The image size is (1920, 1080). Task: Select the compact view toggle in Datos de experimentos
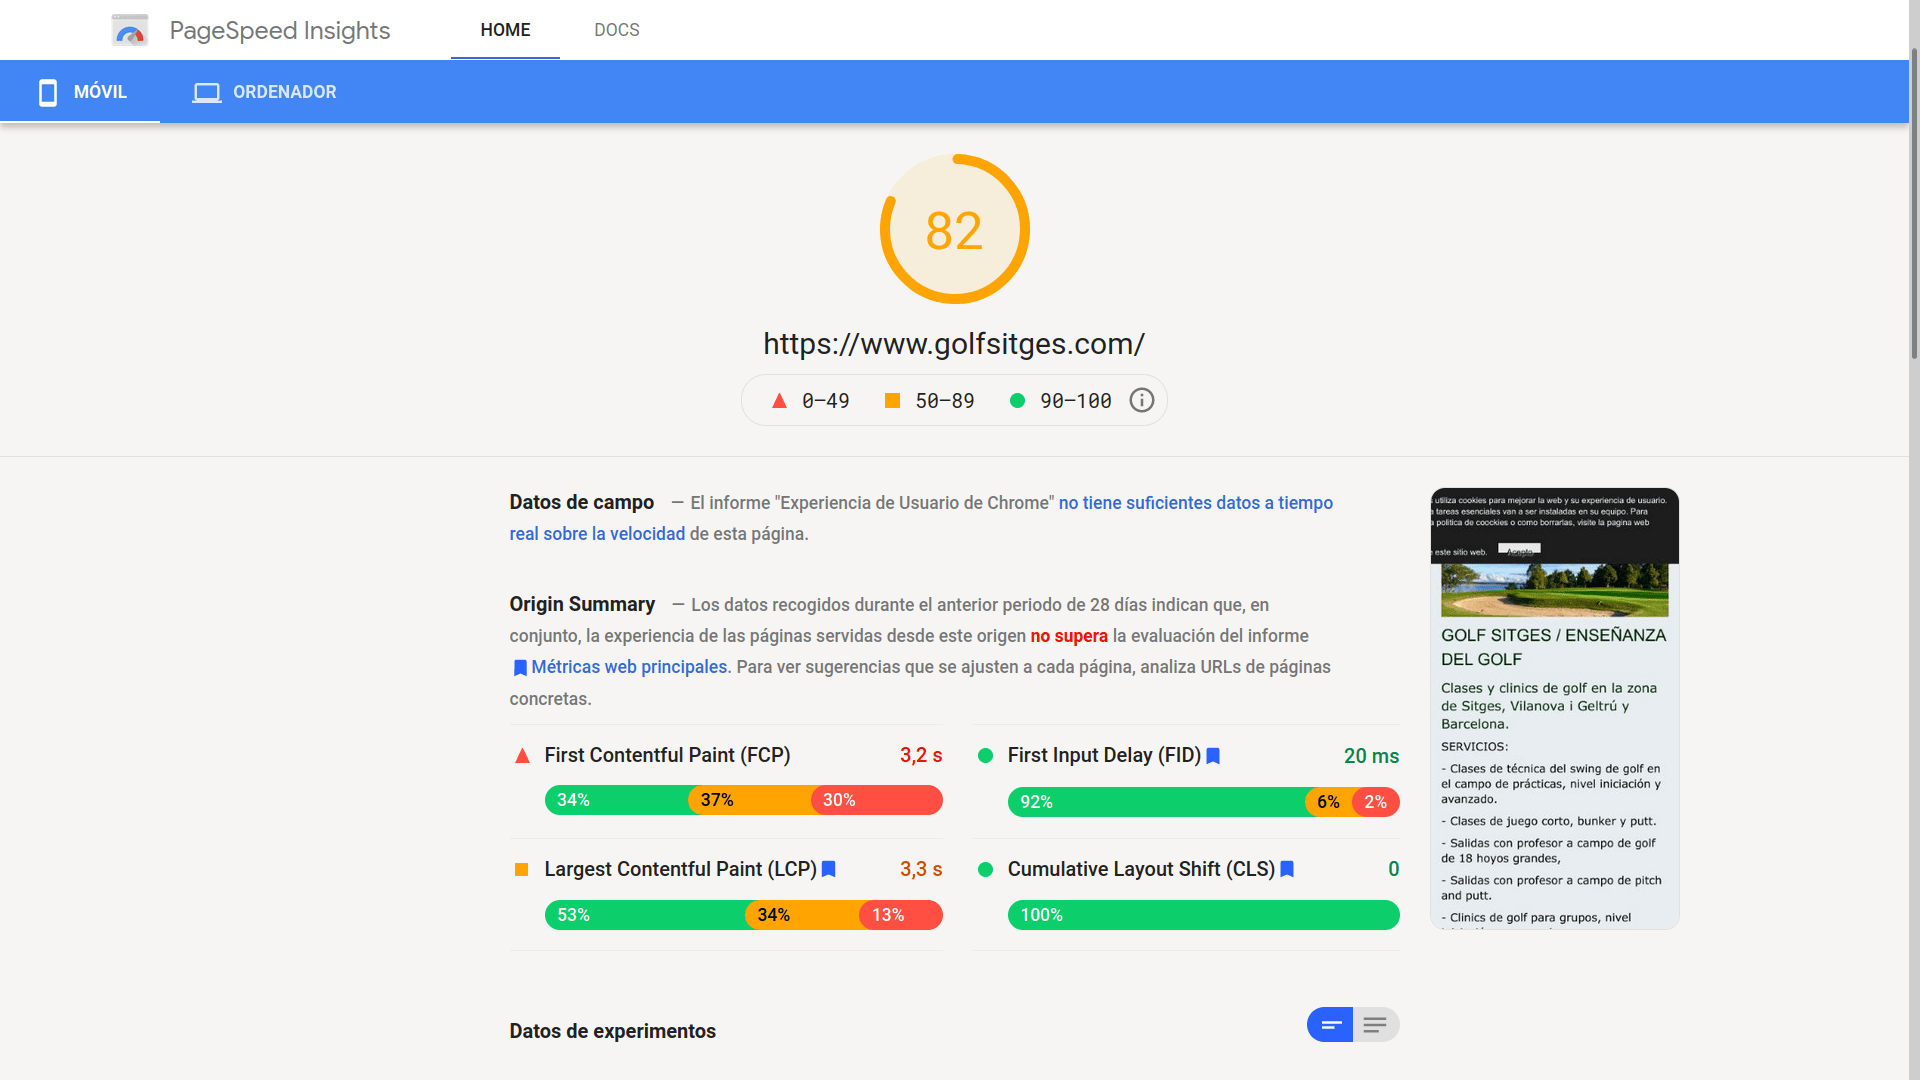tap(1330, 1025)
